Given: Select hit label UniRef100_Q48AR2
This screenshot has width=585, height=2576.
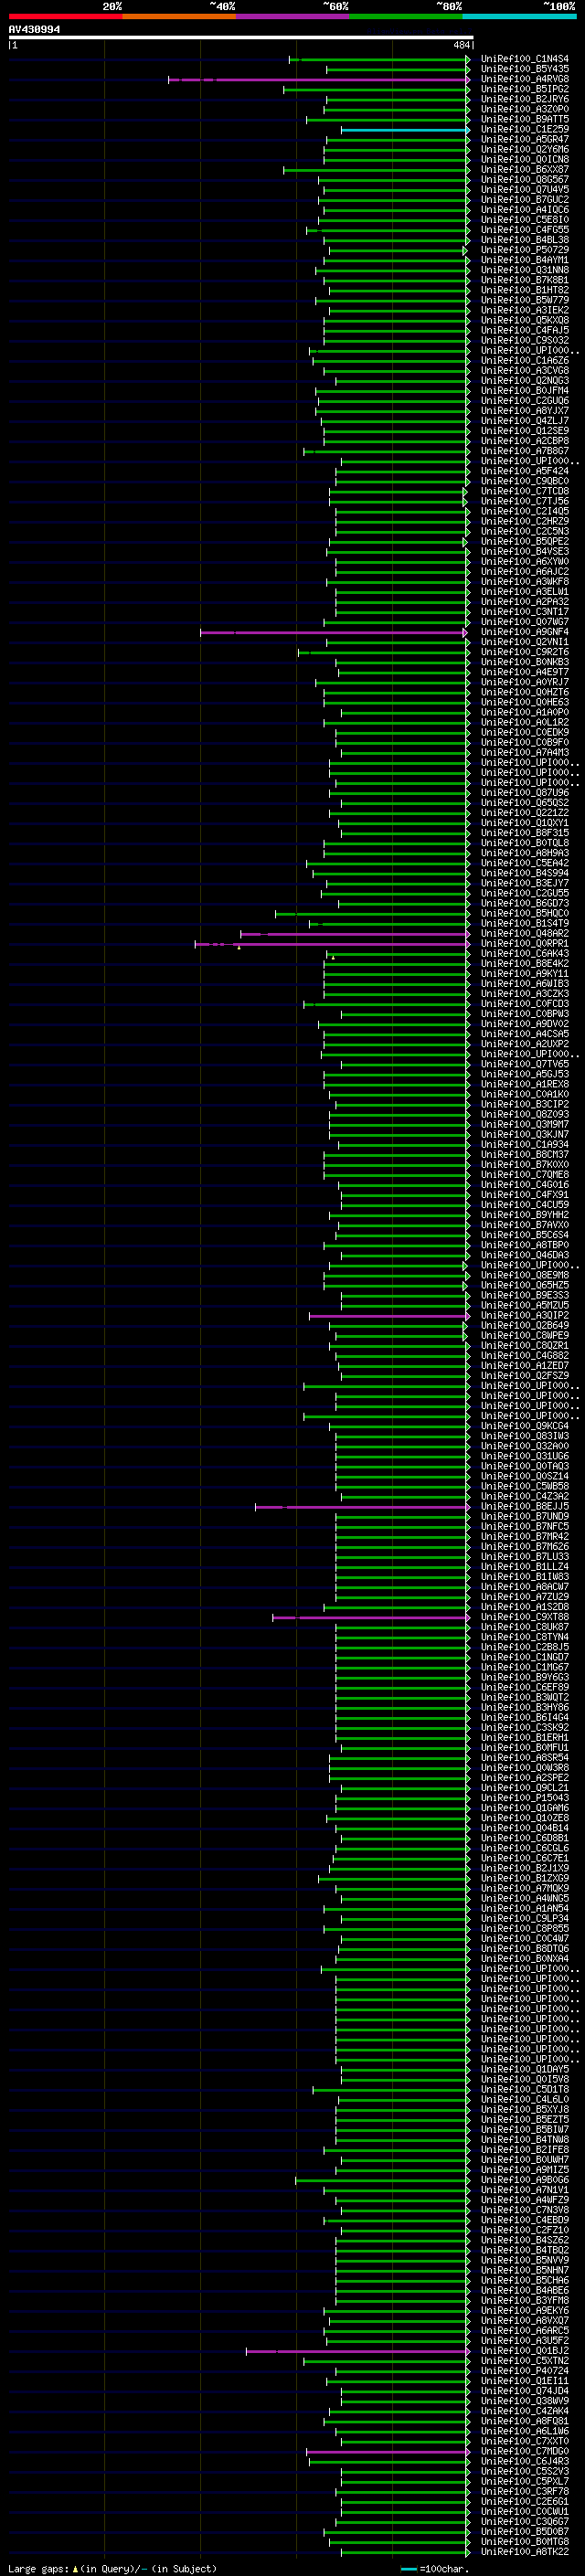Looking at the screenshot, I should click(x=525, y=934).
